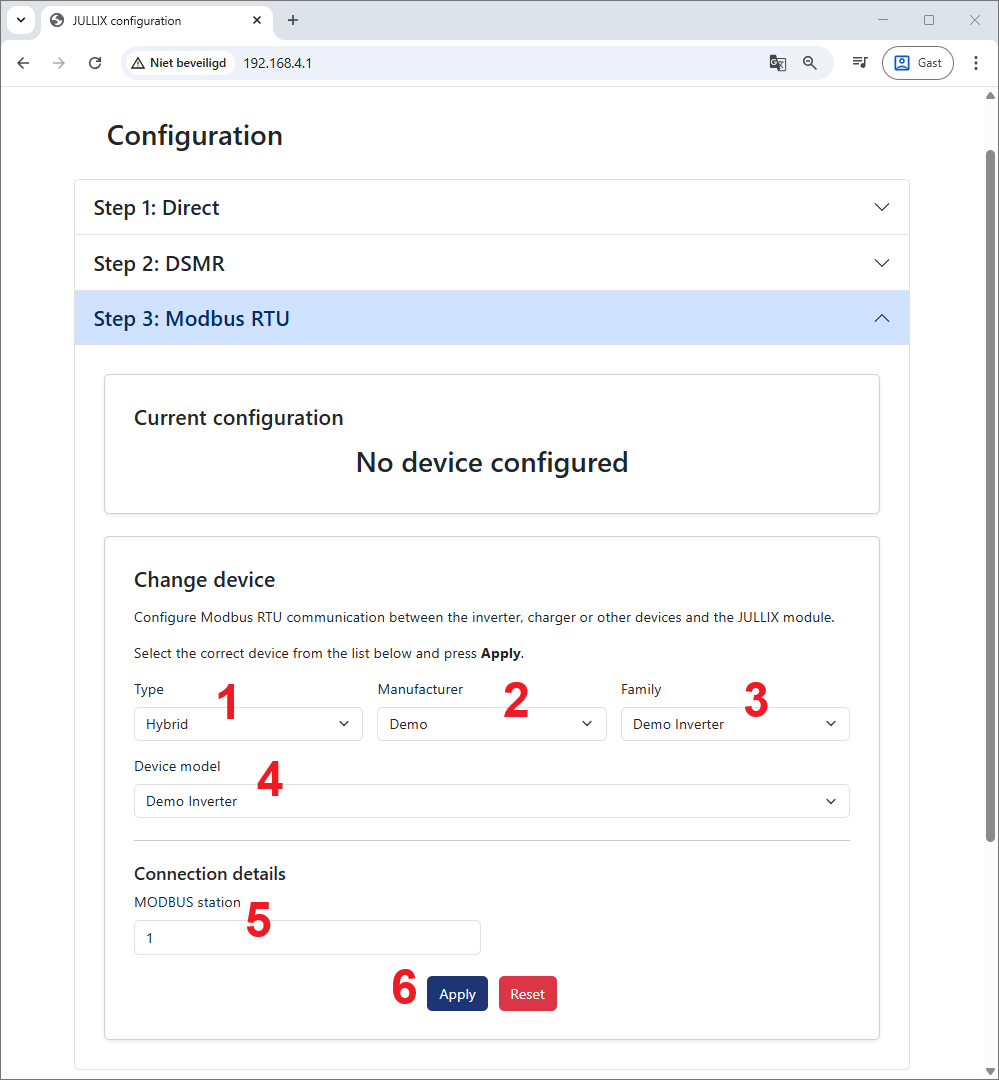Click the translate page icon

point(777,63)
